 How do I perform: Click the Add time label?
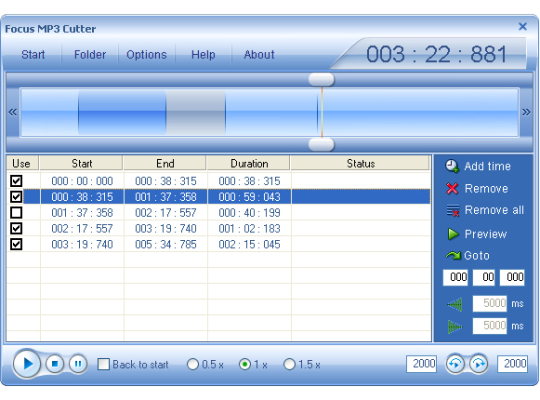click(x=487, y=166)
